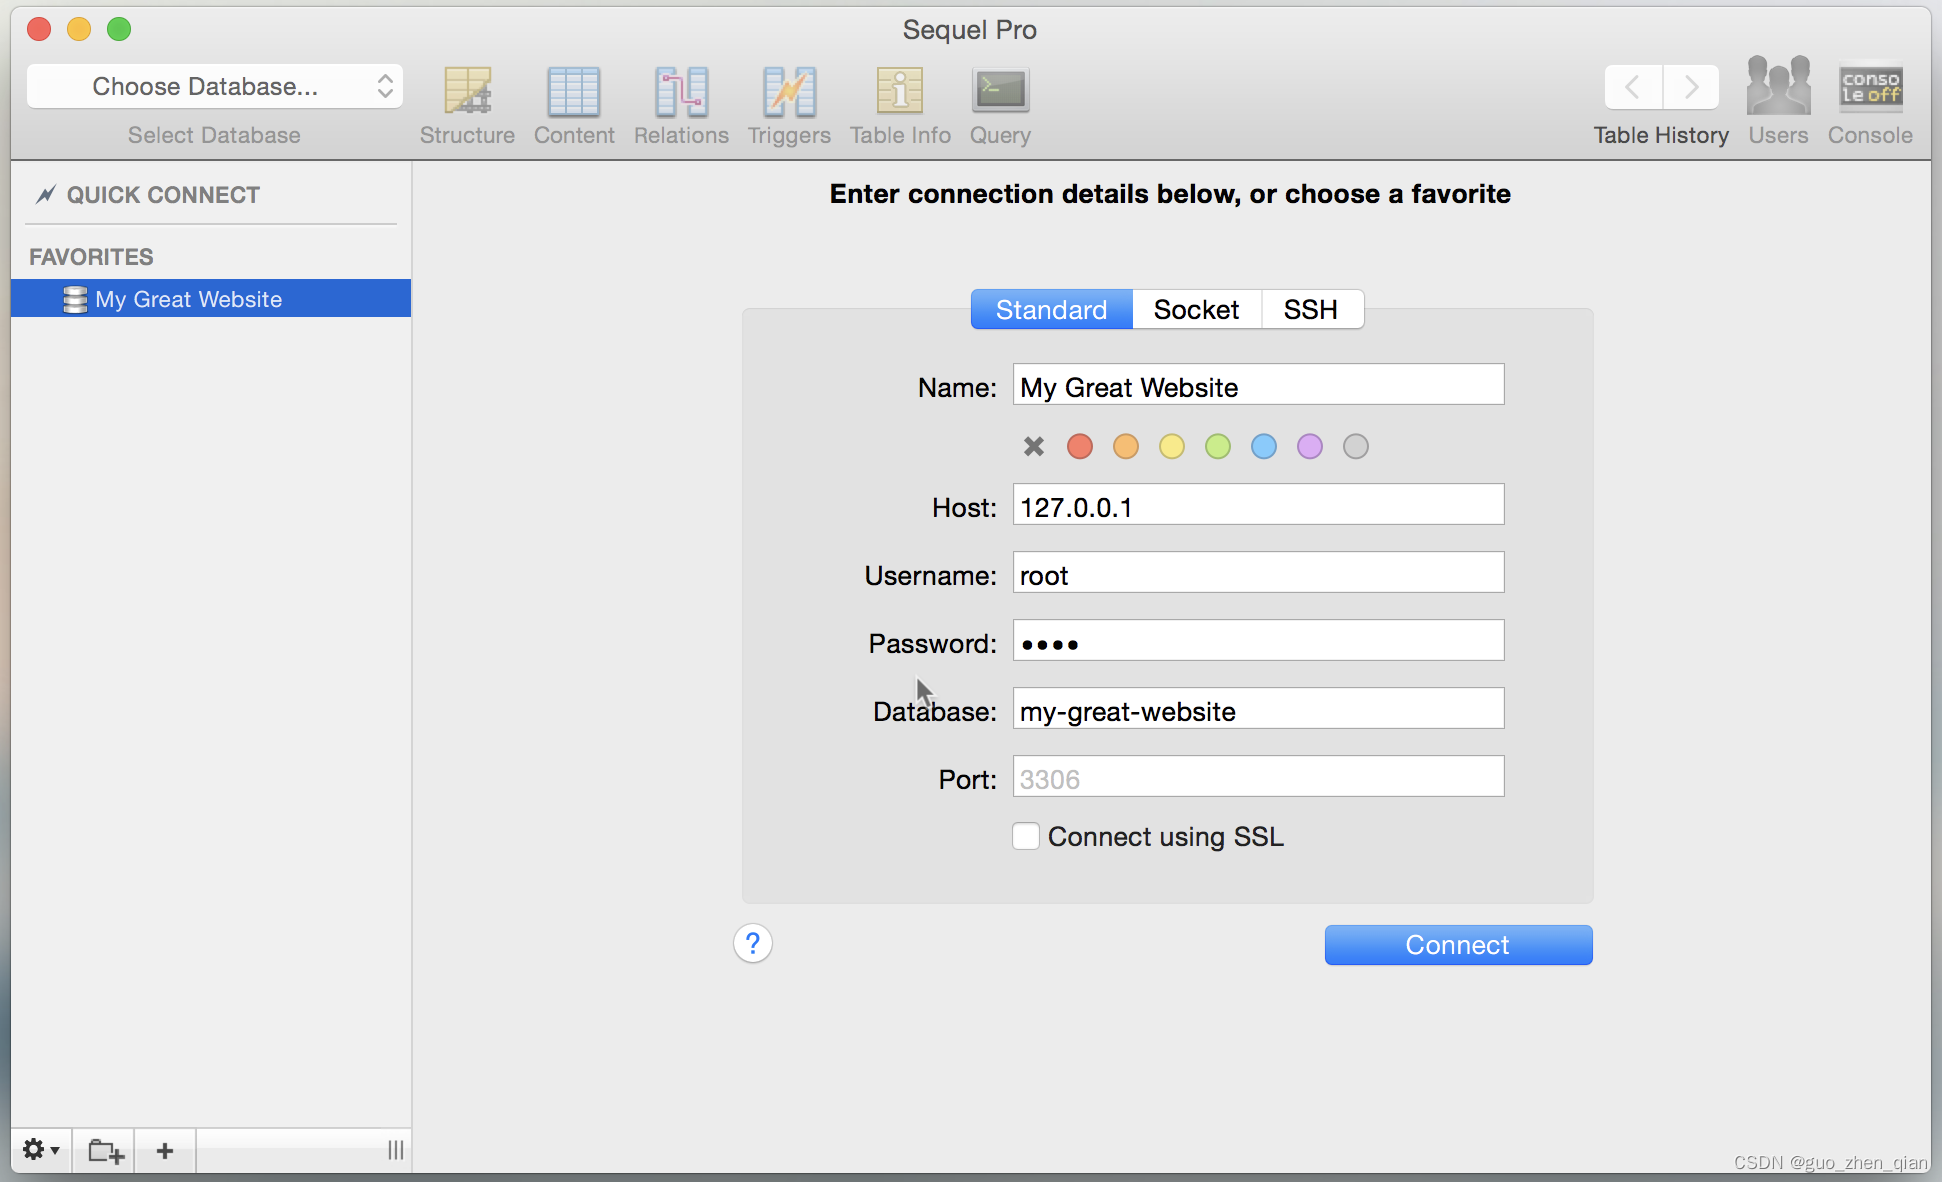Clear the favorite color with X
1942x1182 pixels.
(1034, 446)
